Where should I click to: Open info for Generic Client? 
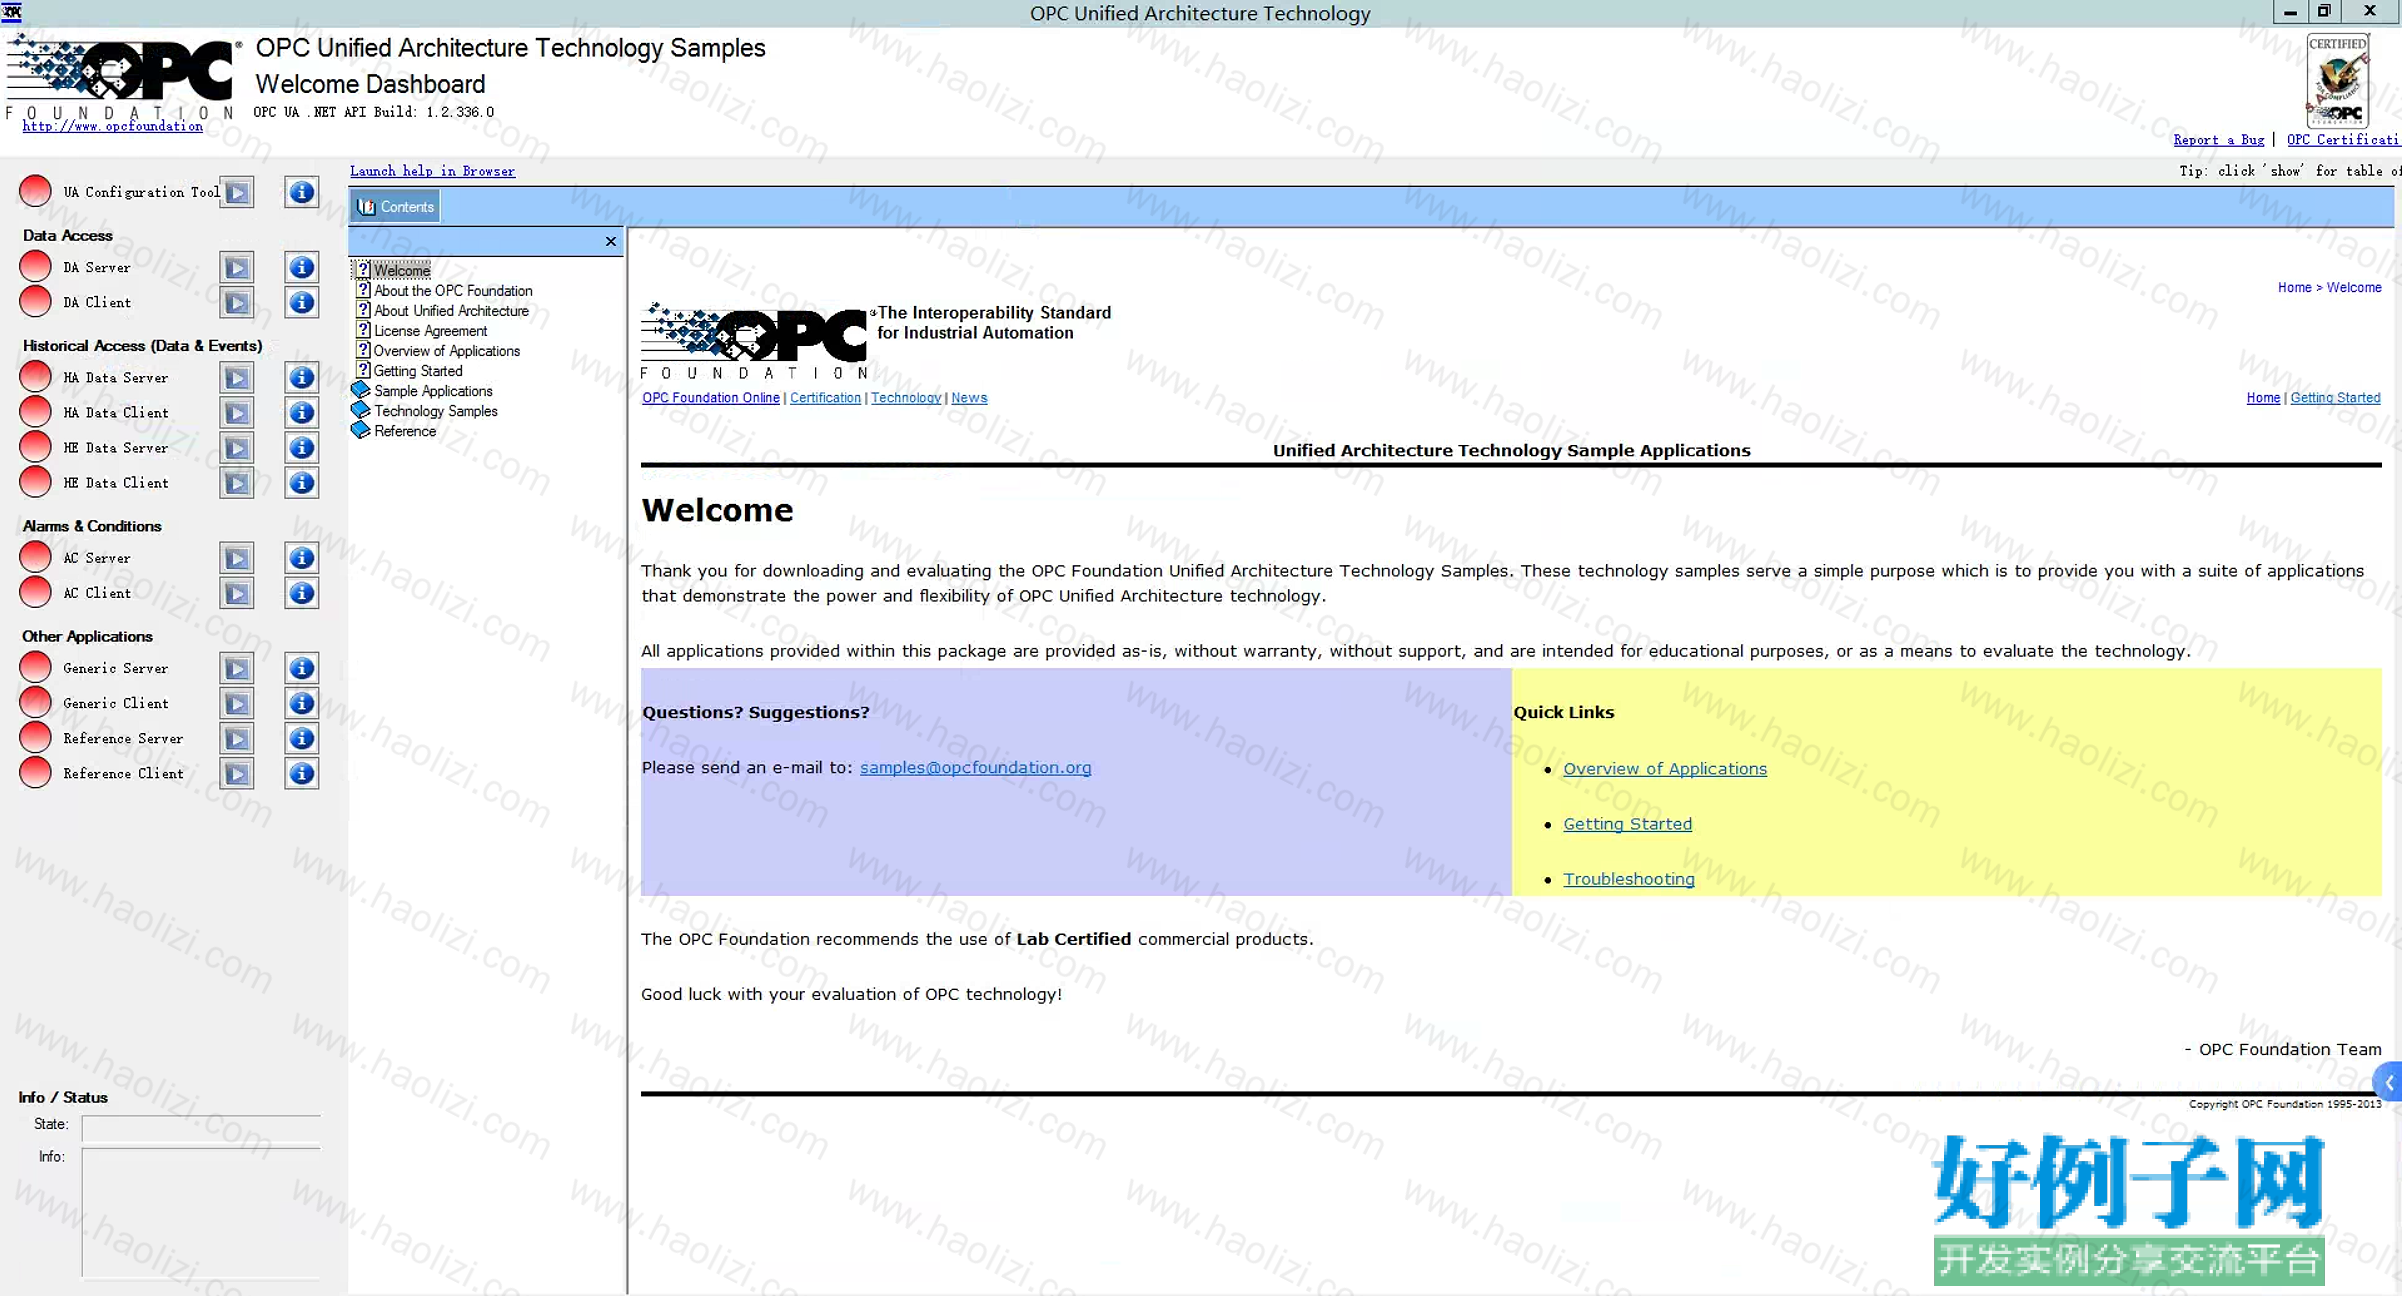pyautogui.click(x=301, y=702)
